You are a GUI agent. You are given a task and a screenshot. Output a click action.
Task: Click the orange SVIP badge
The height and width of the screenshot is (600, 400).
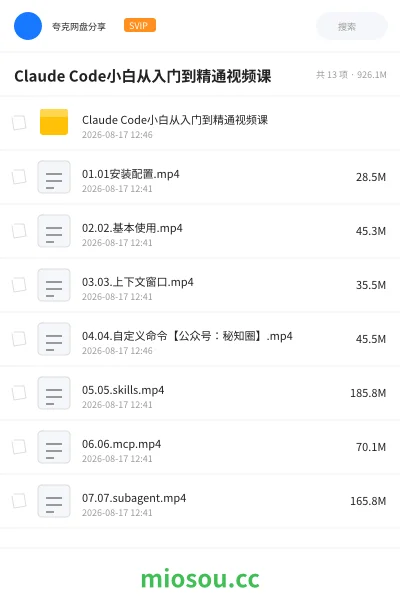[140, 25]
